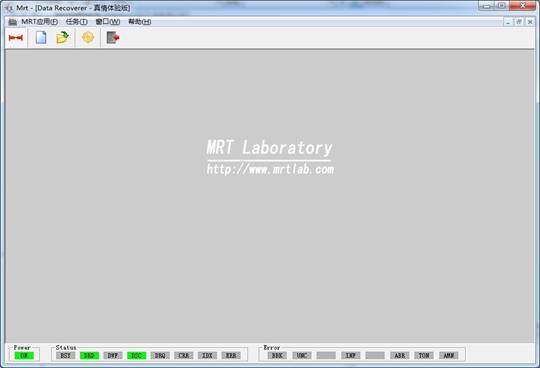This screenshot has height=368, width=540.
Task: Open the 窗口(W) menu
Action: pyautogui.click(x=108, y=22)
